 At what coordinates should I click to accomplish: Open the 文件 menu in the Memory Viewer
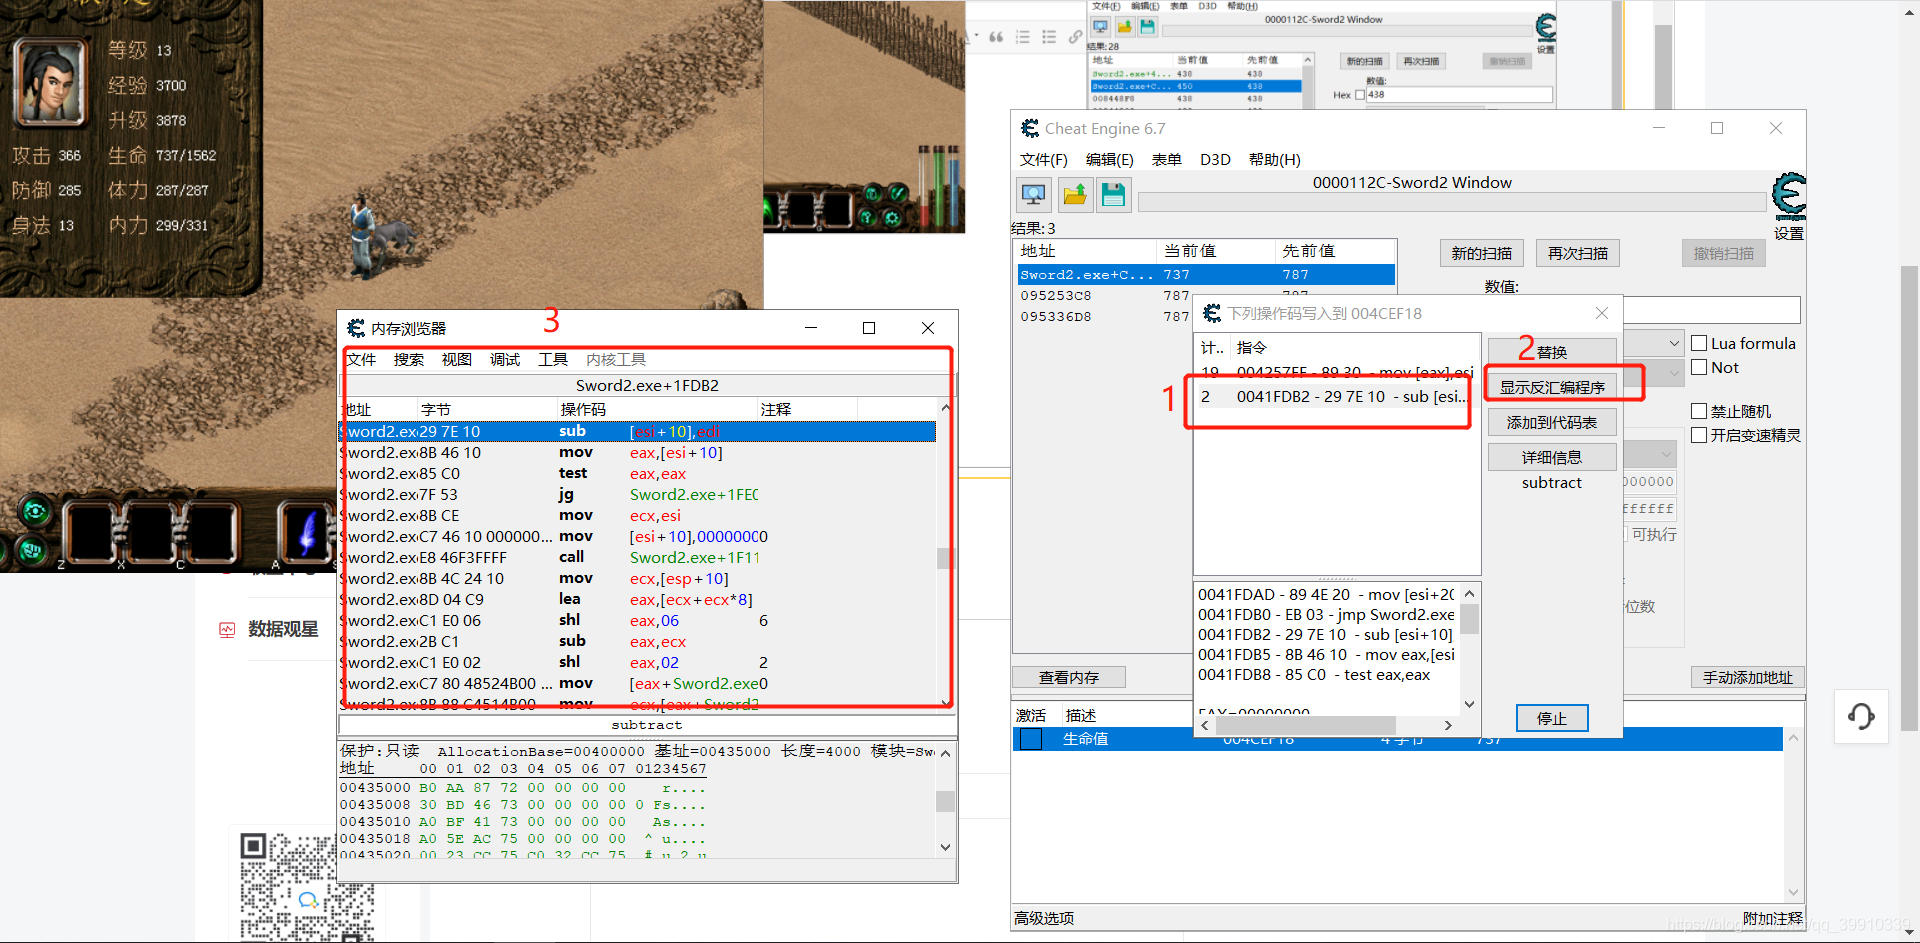361,360
